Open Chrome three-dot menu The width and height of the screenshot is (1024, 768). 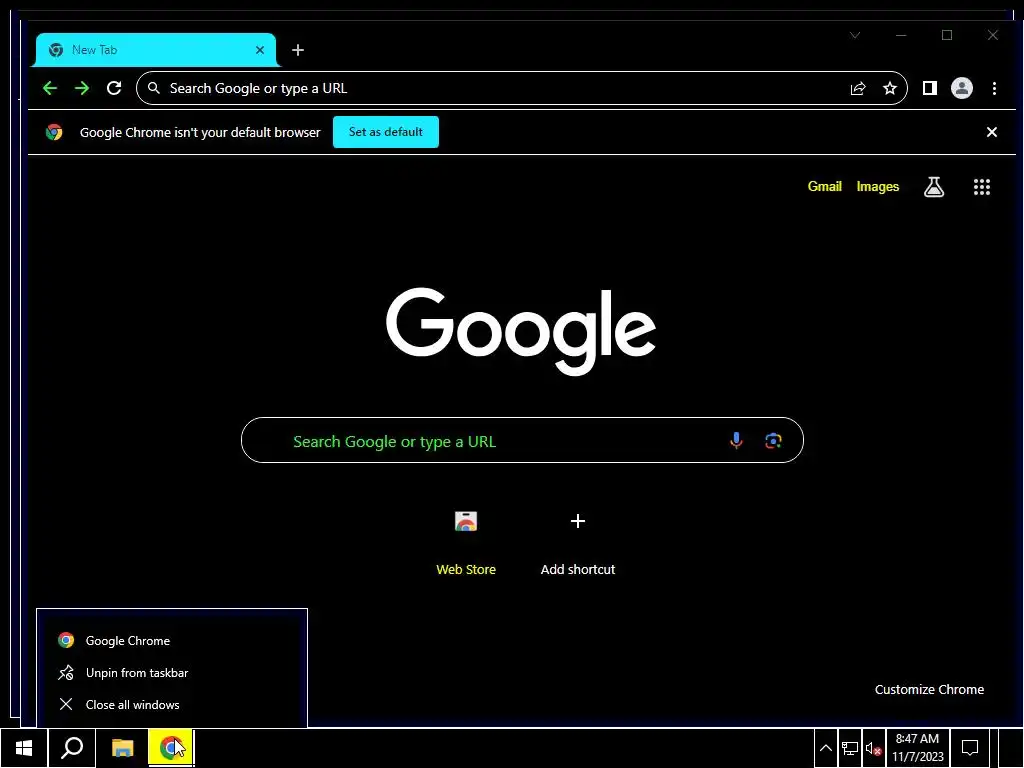994,88
